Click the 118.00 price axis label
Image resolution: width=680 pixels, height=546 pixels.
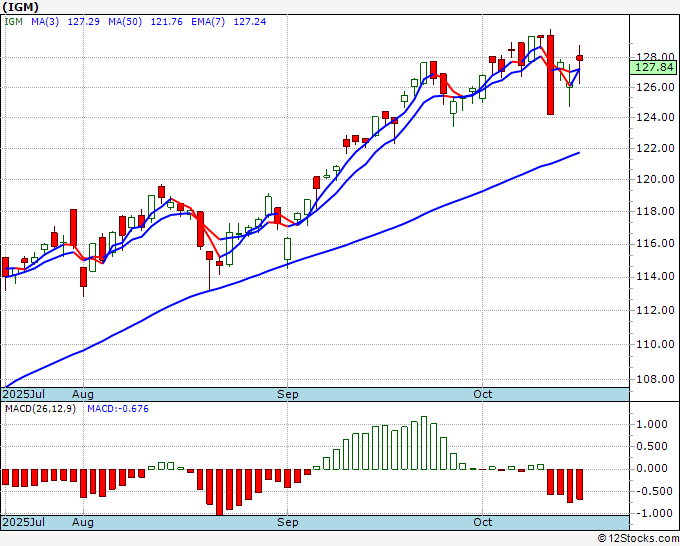click(x=655, y=211)
